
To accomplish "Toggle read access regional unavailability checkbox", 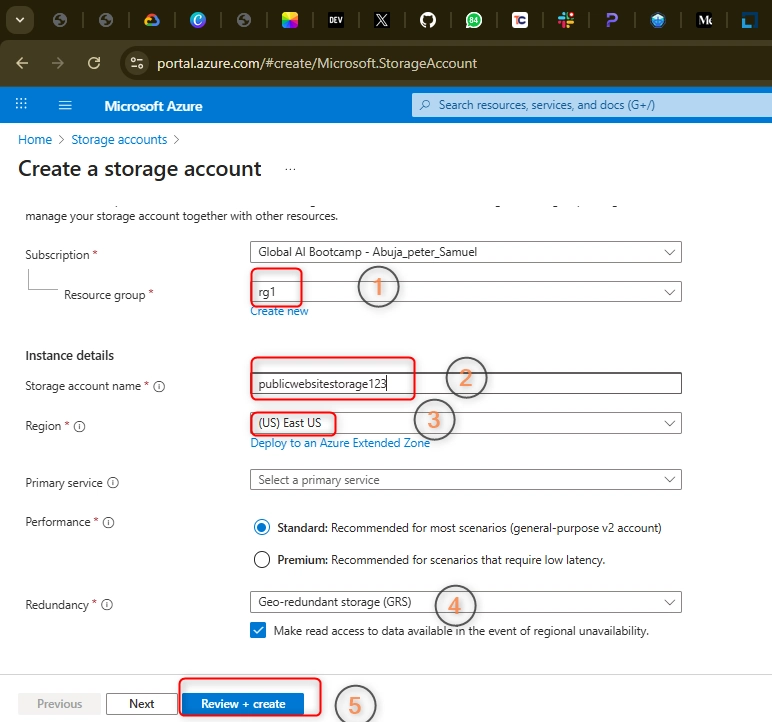I will tap(258, 630).
